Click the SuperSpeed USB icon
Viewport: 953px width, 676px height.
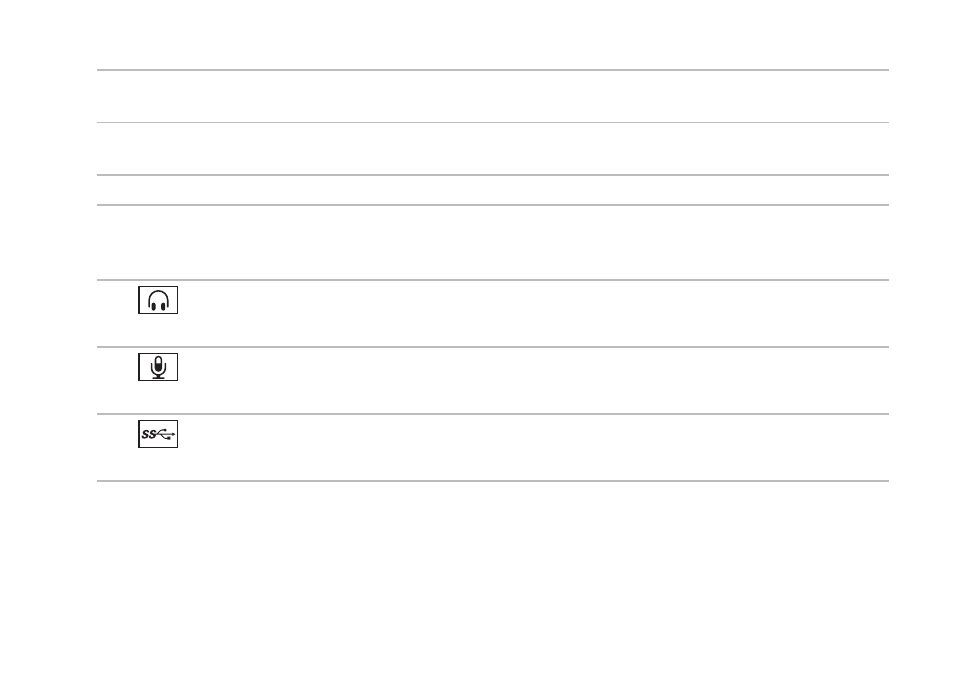point(158,434)
